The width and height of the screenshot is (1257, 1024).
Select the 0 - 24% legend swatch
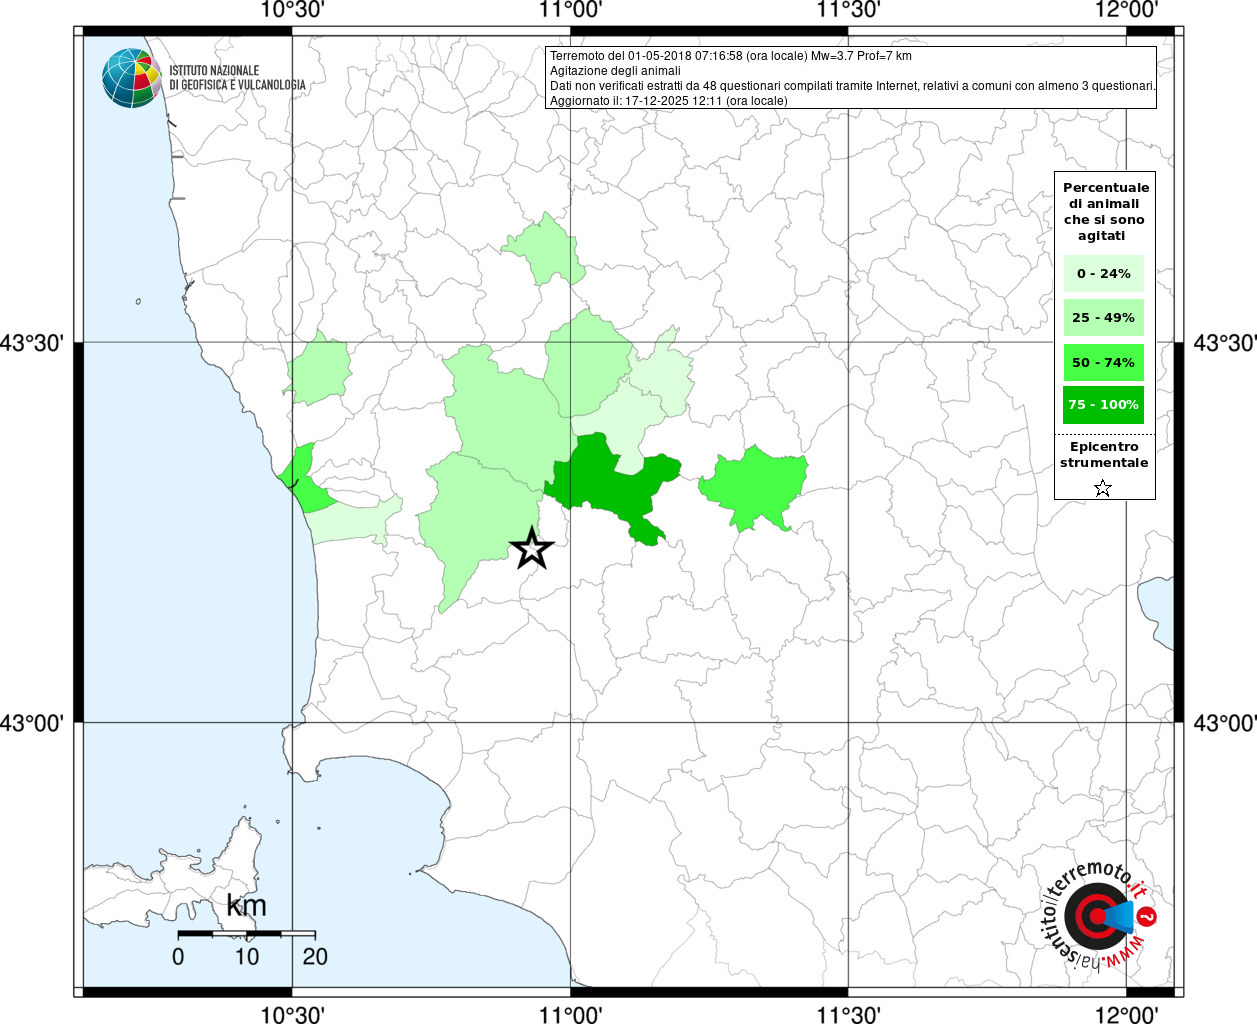click(x=1103, y=274)
